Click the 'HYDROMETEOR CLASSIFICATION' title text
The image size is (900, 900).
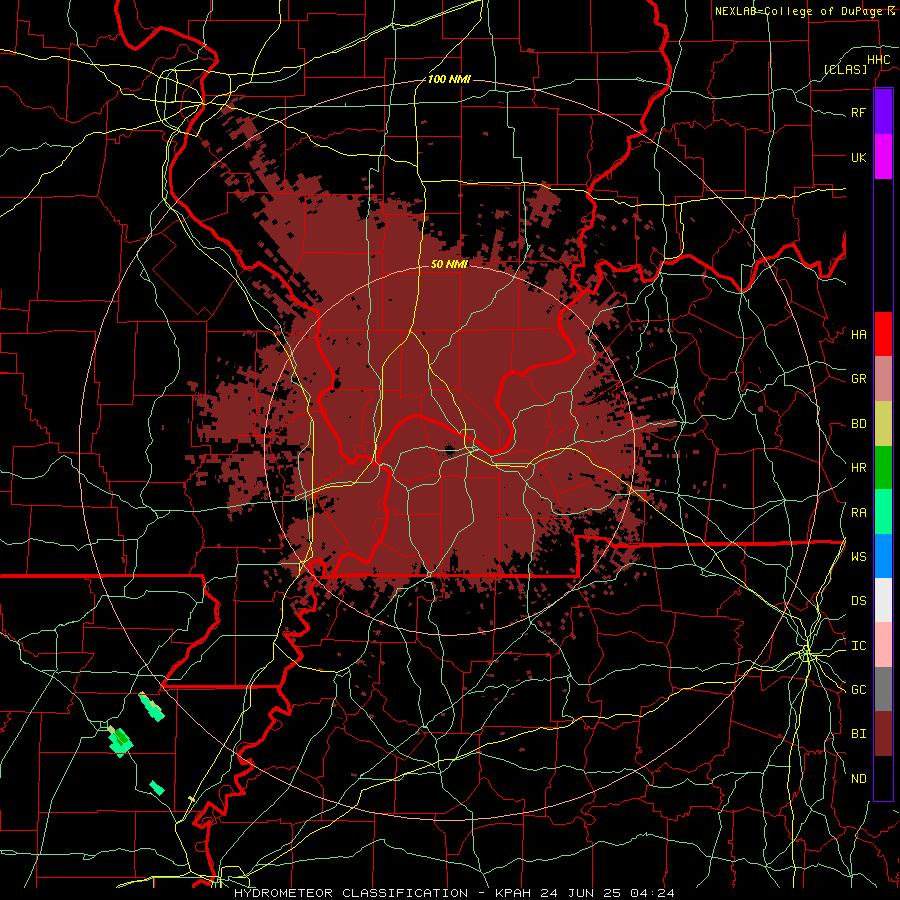click(351, 893)
